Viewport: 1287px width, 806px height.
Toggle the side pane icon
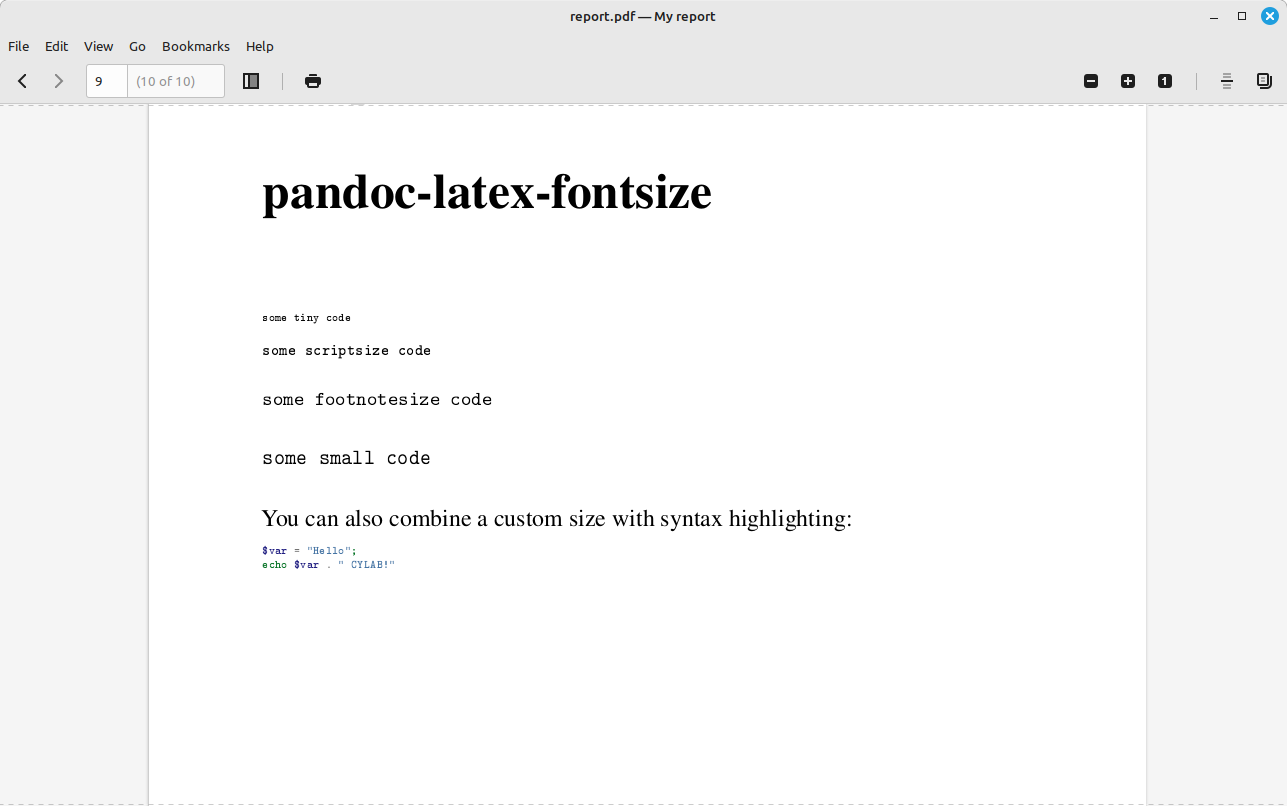point(251,81)
